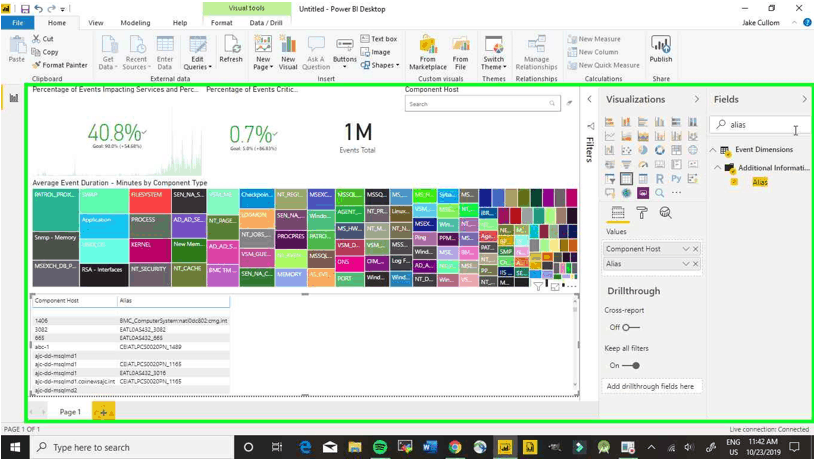Select the table visualization icon
This screenshot has height=460, width=816.
pos(626,179)
